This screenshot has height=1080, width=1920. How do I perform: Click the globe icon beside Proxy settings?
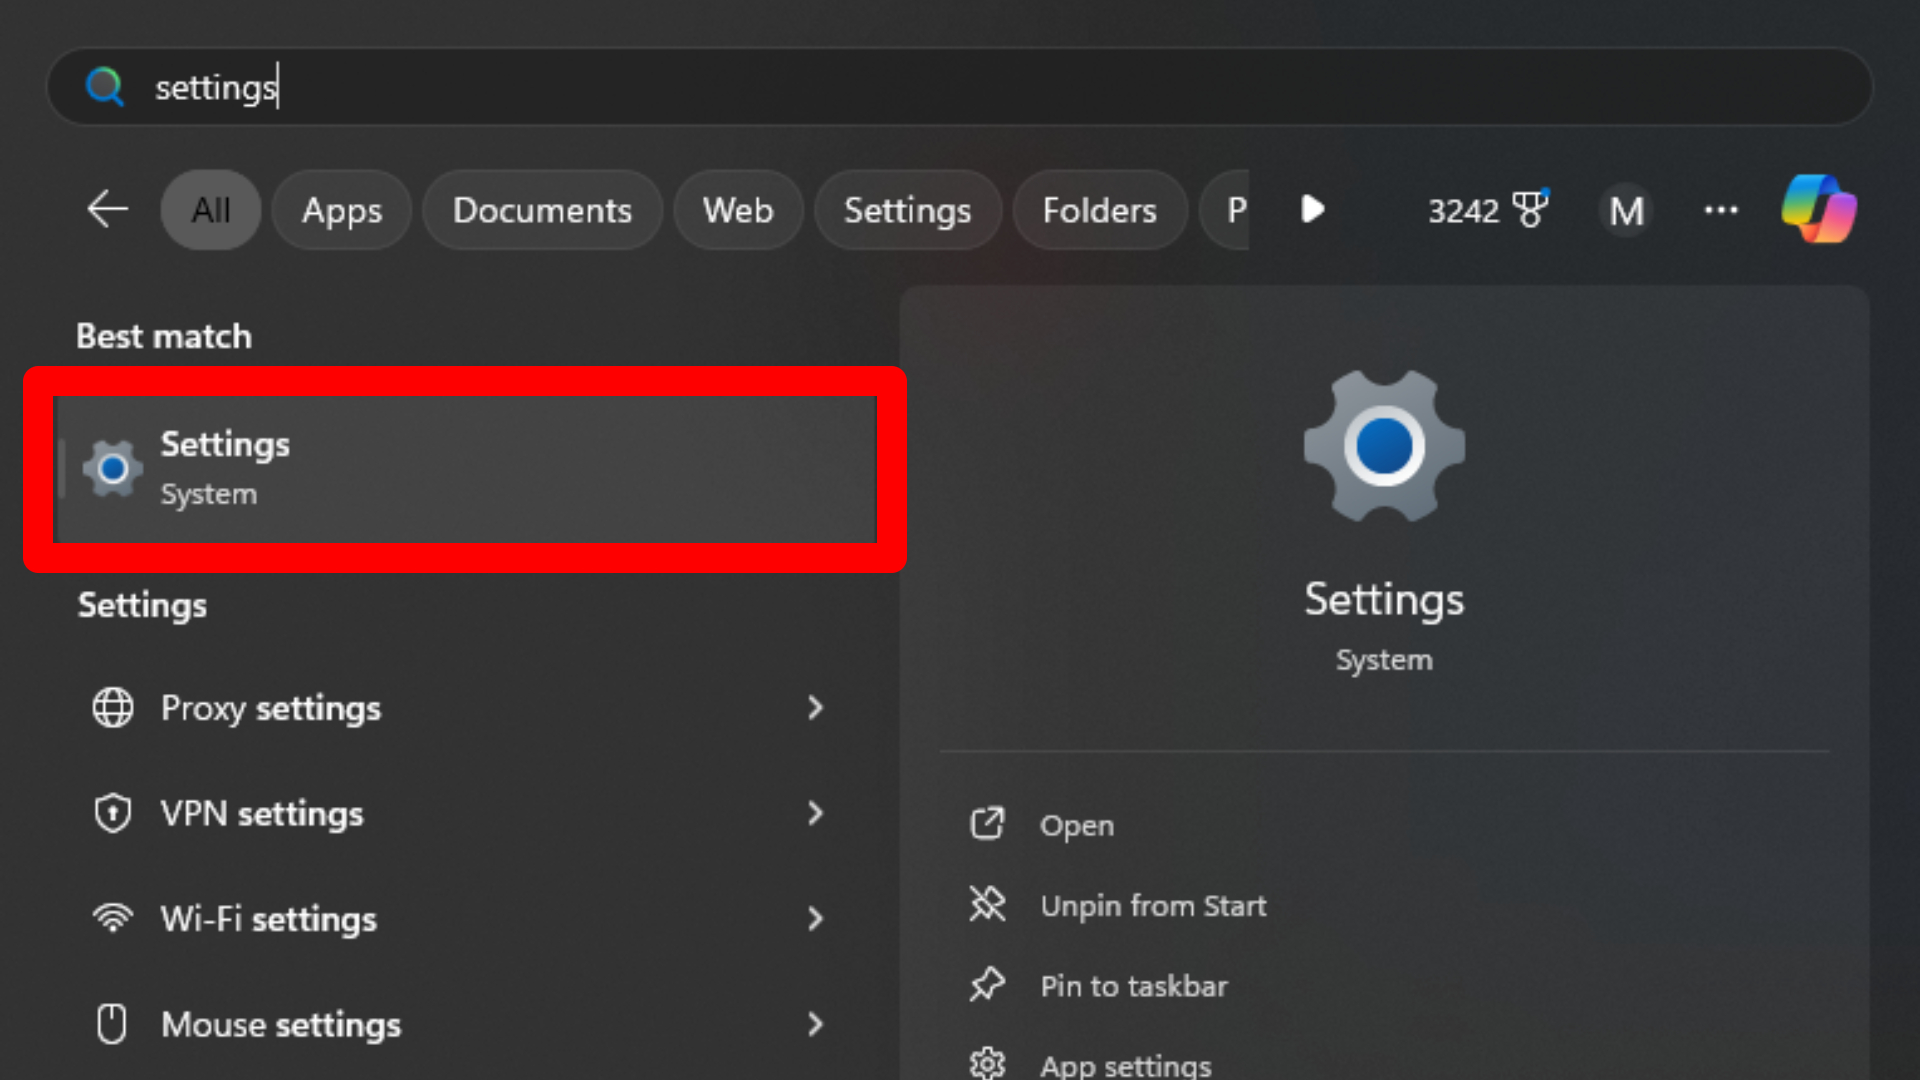[x=113, y=708]
